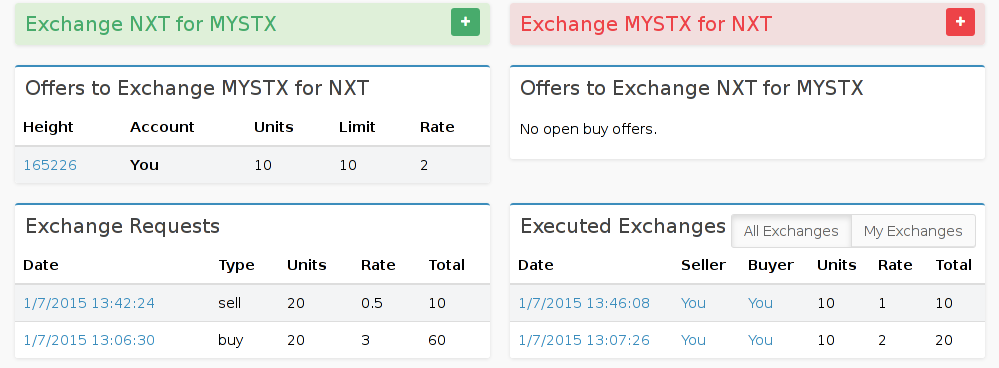999x368 pixels.
Task: Click 'buy' type in Exchange Requests
Action: click(x=231, y=341)
